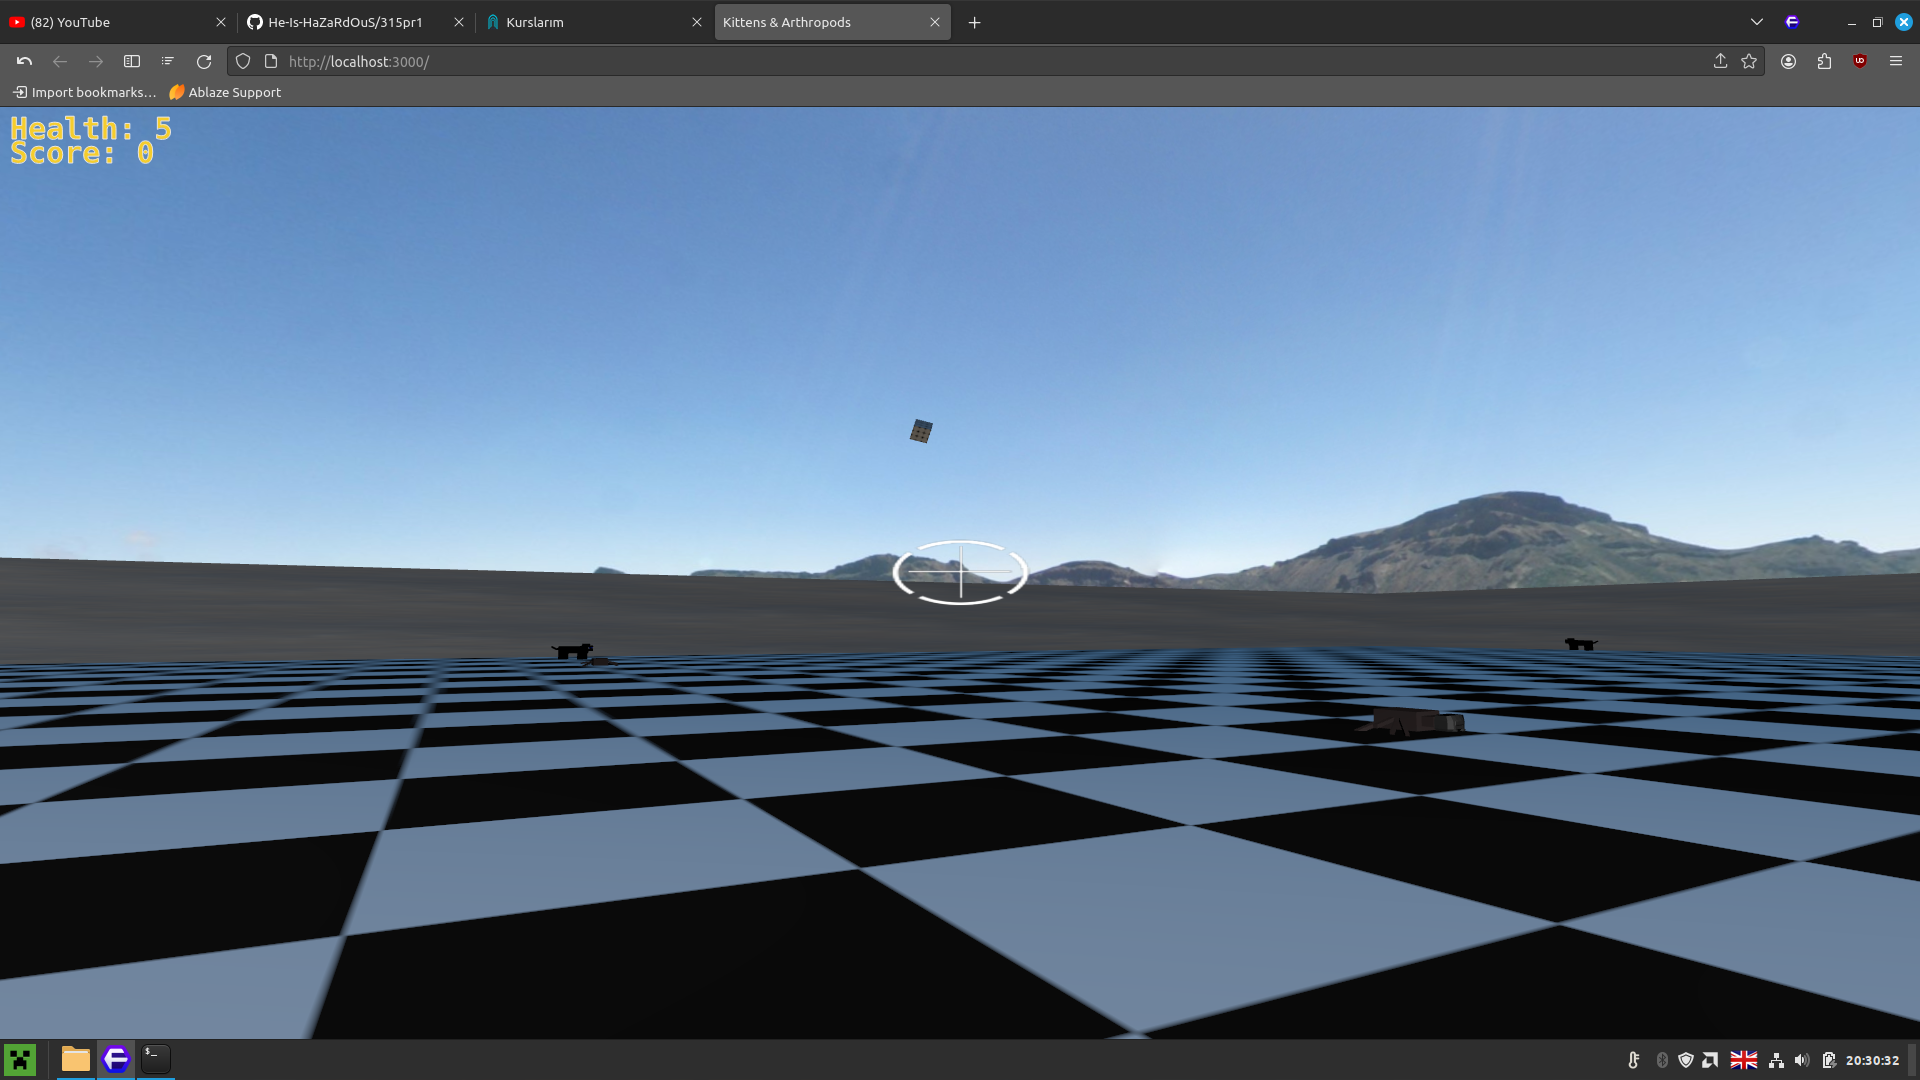Open the taskbar volume control
1920x1080 pixels.
pyautogui.click(x=1802, y=1060)
